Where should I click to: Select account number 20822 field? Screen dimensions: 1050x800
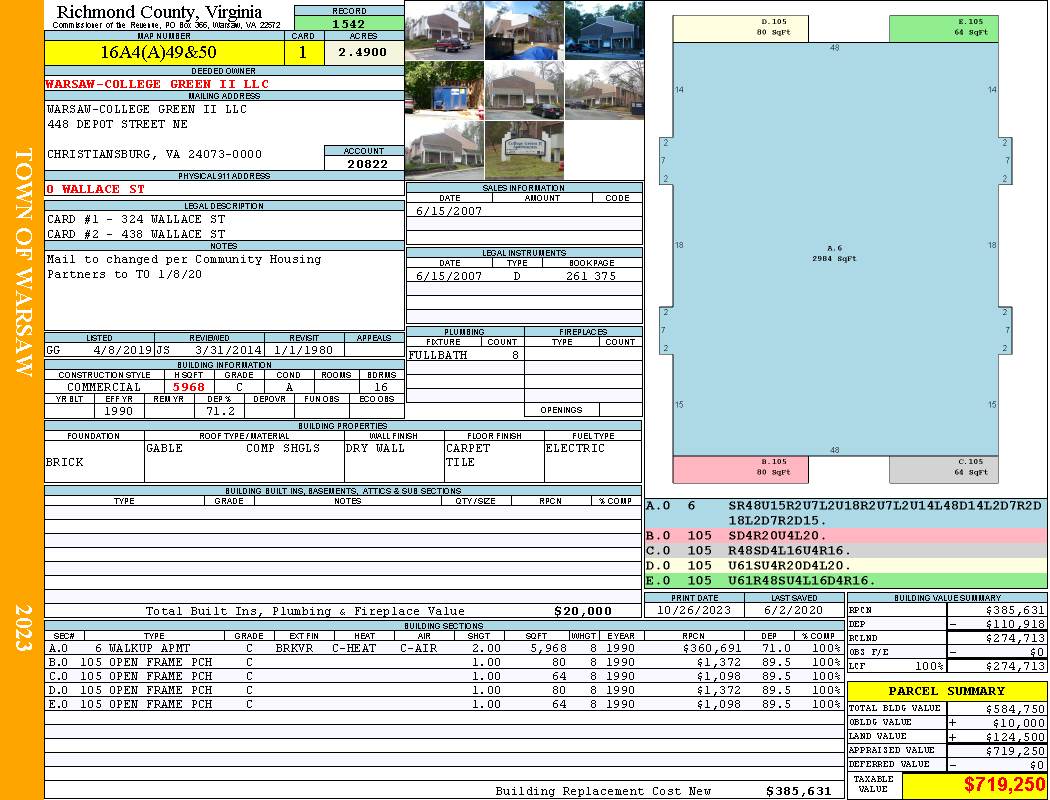click(364, 164)
